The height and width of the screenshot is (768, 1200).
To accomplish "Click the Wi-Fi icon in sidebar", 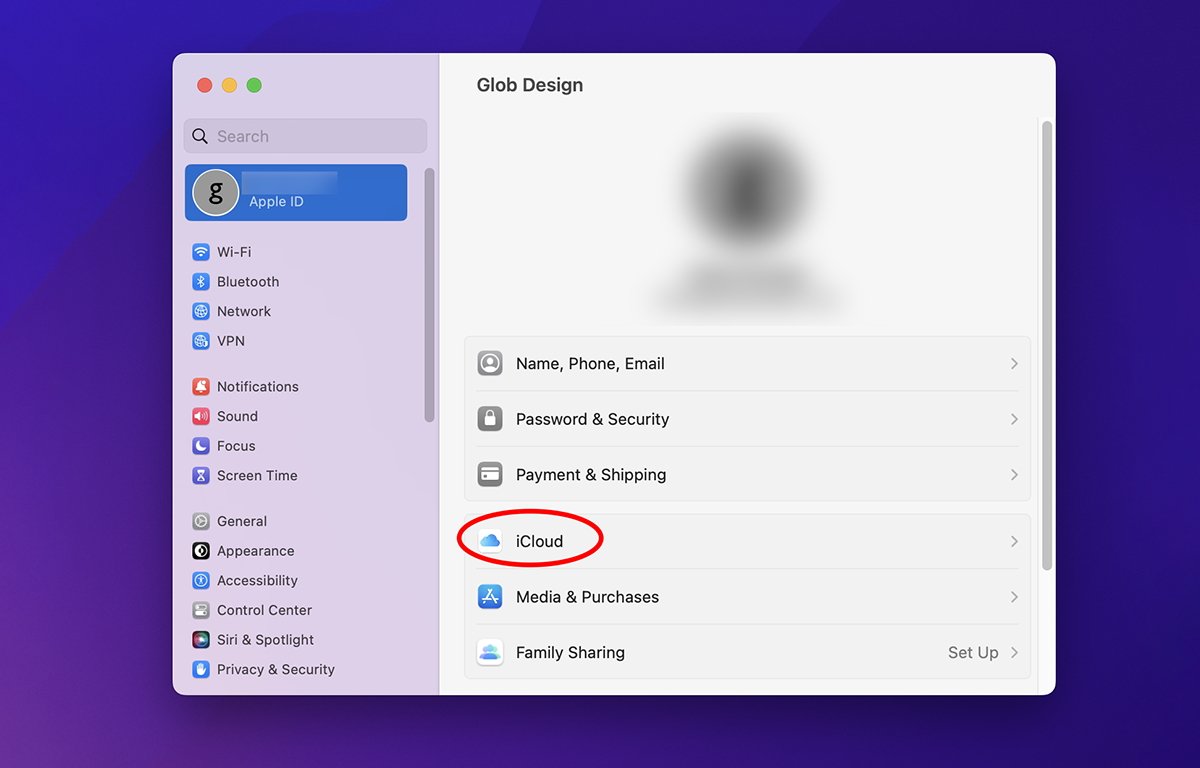I will [201, 252].
